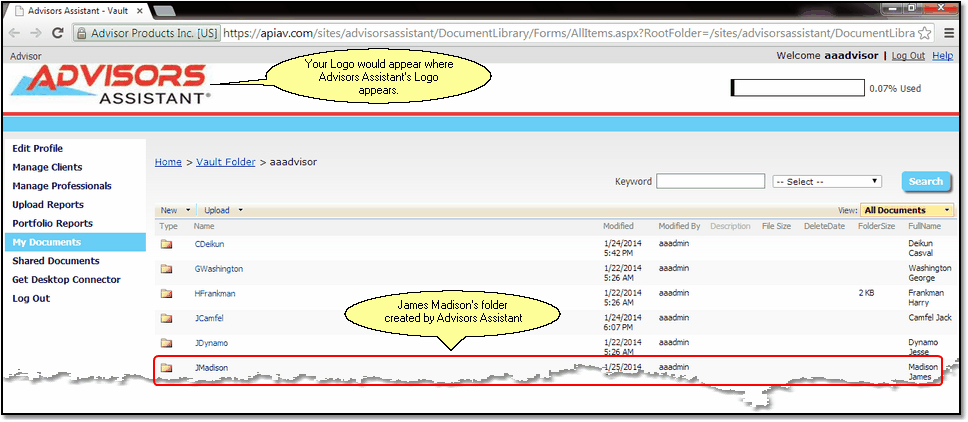Go back in browser history

[15, 33]
